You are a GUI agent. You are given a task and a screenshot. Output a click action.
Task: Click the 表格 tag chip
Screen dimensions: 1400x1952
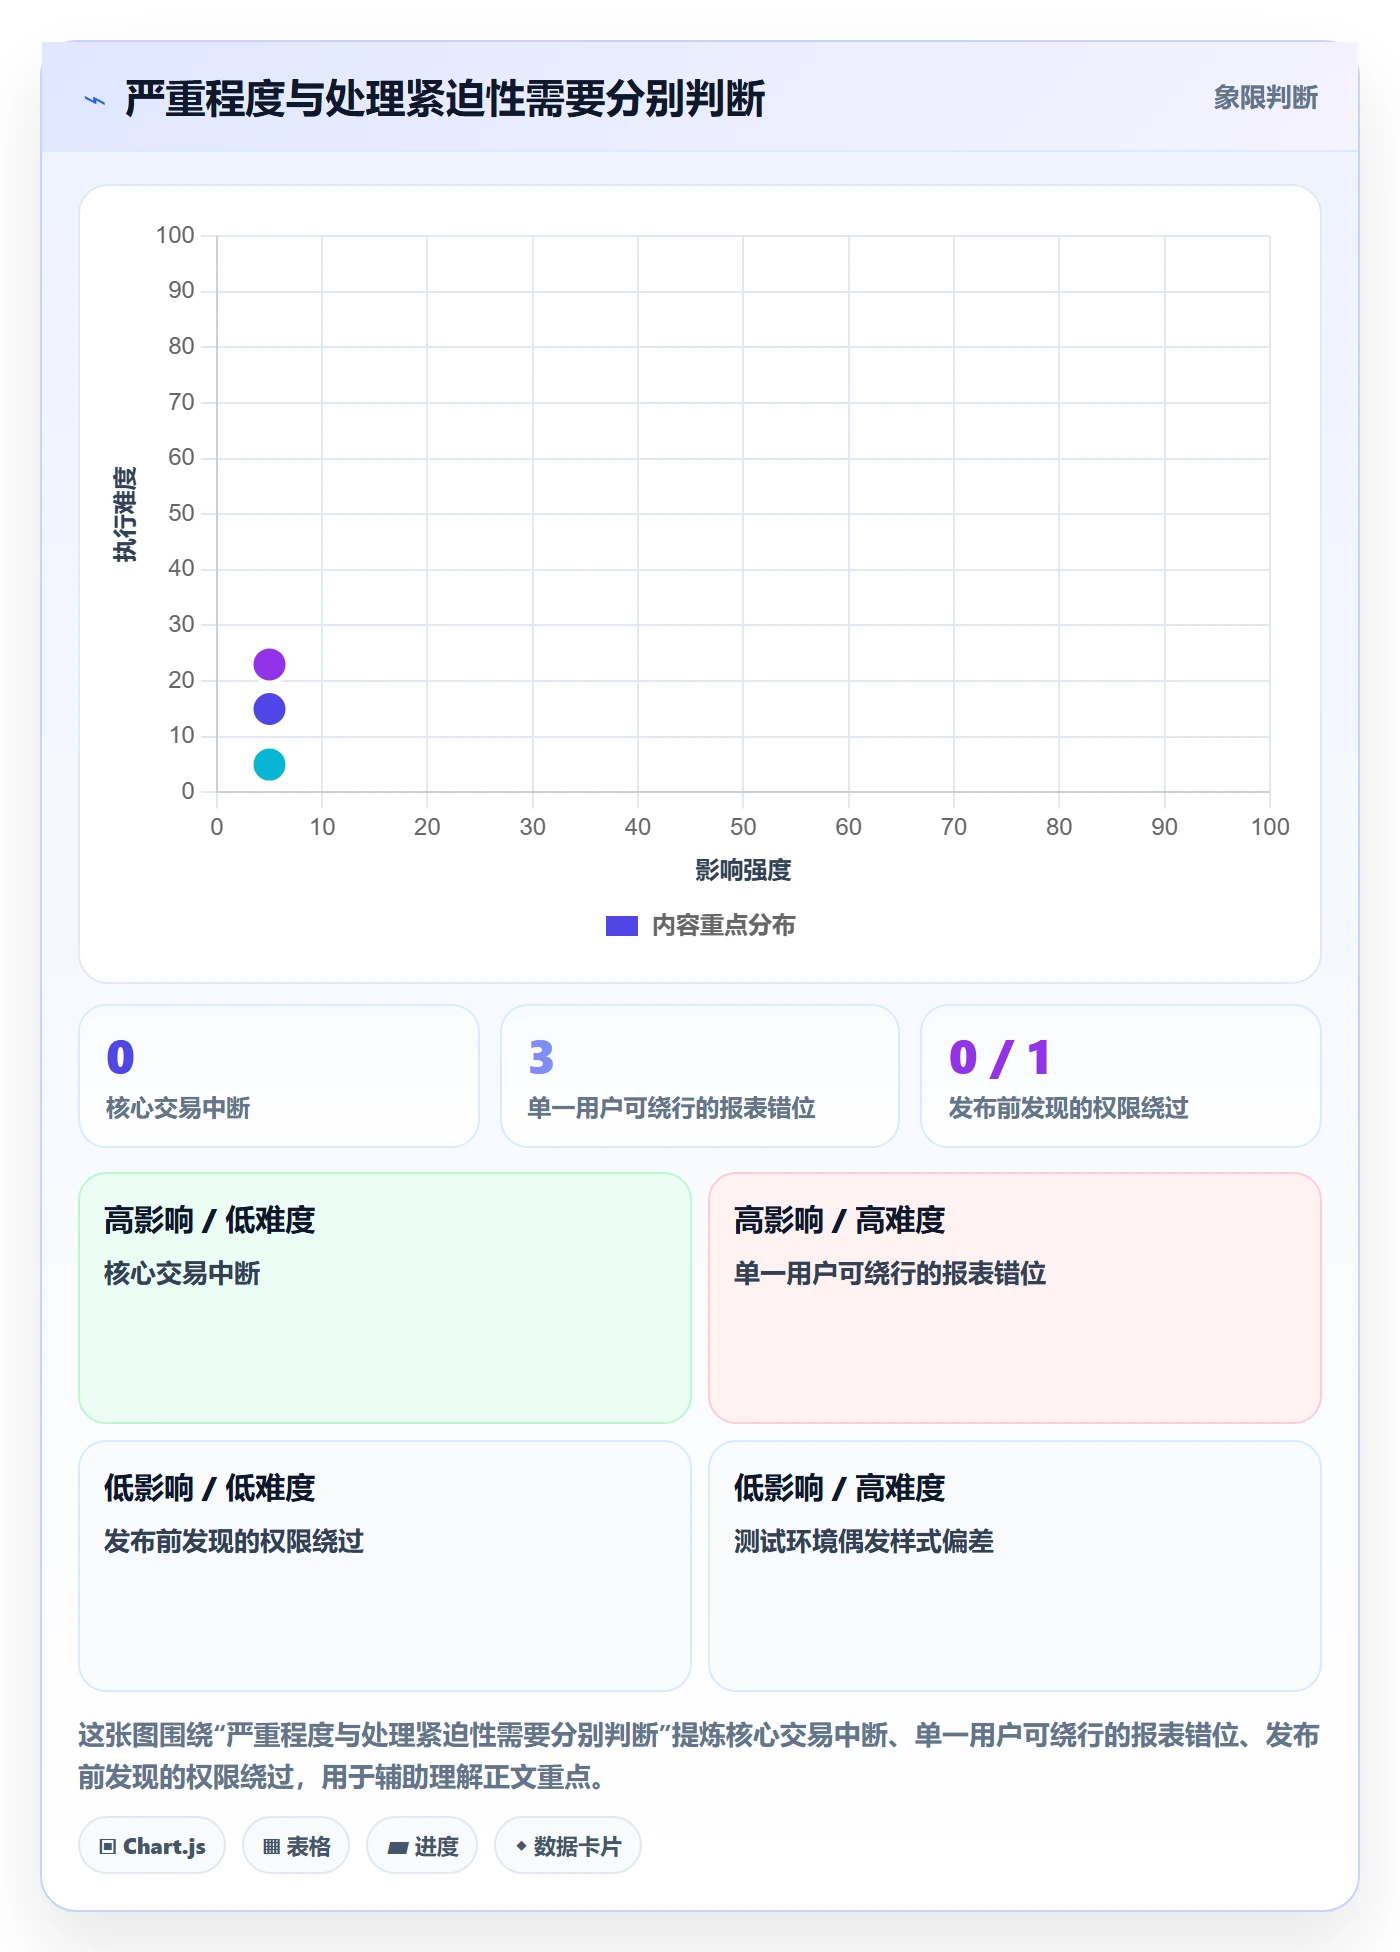(296, 1846)
